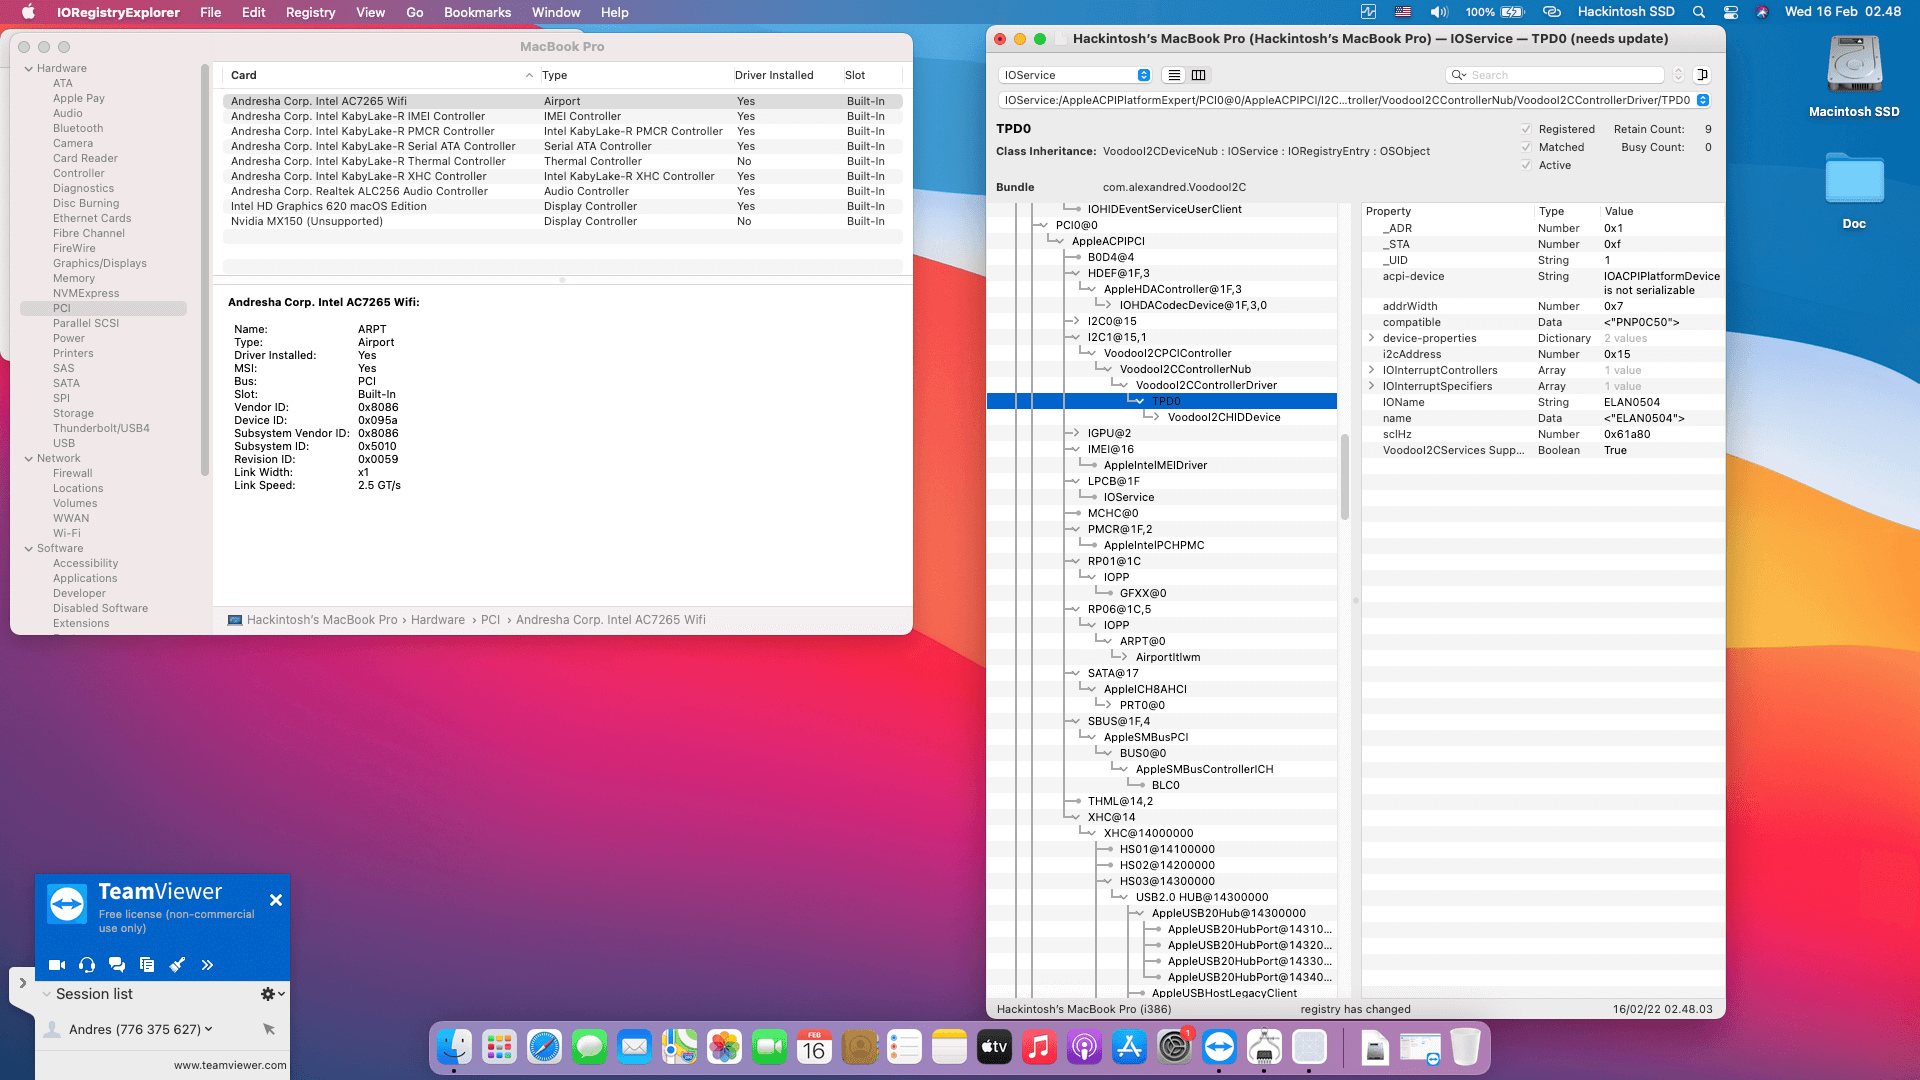Open TeamViewer file transfer box icon
1920x1080 pixels.
coord(147,965)
